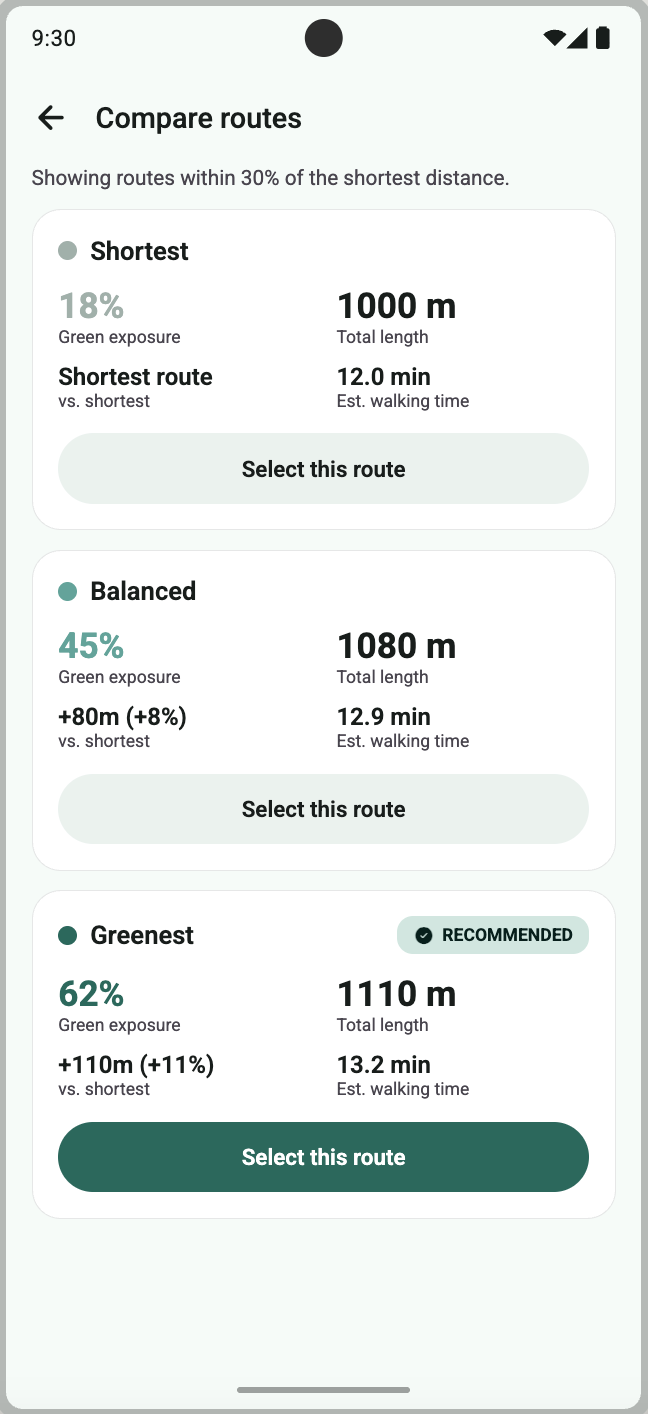Tap the checkmark icon in Recommended badge
648x1414 pixels.
click(x=424, y=935)
